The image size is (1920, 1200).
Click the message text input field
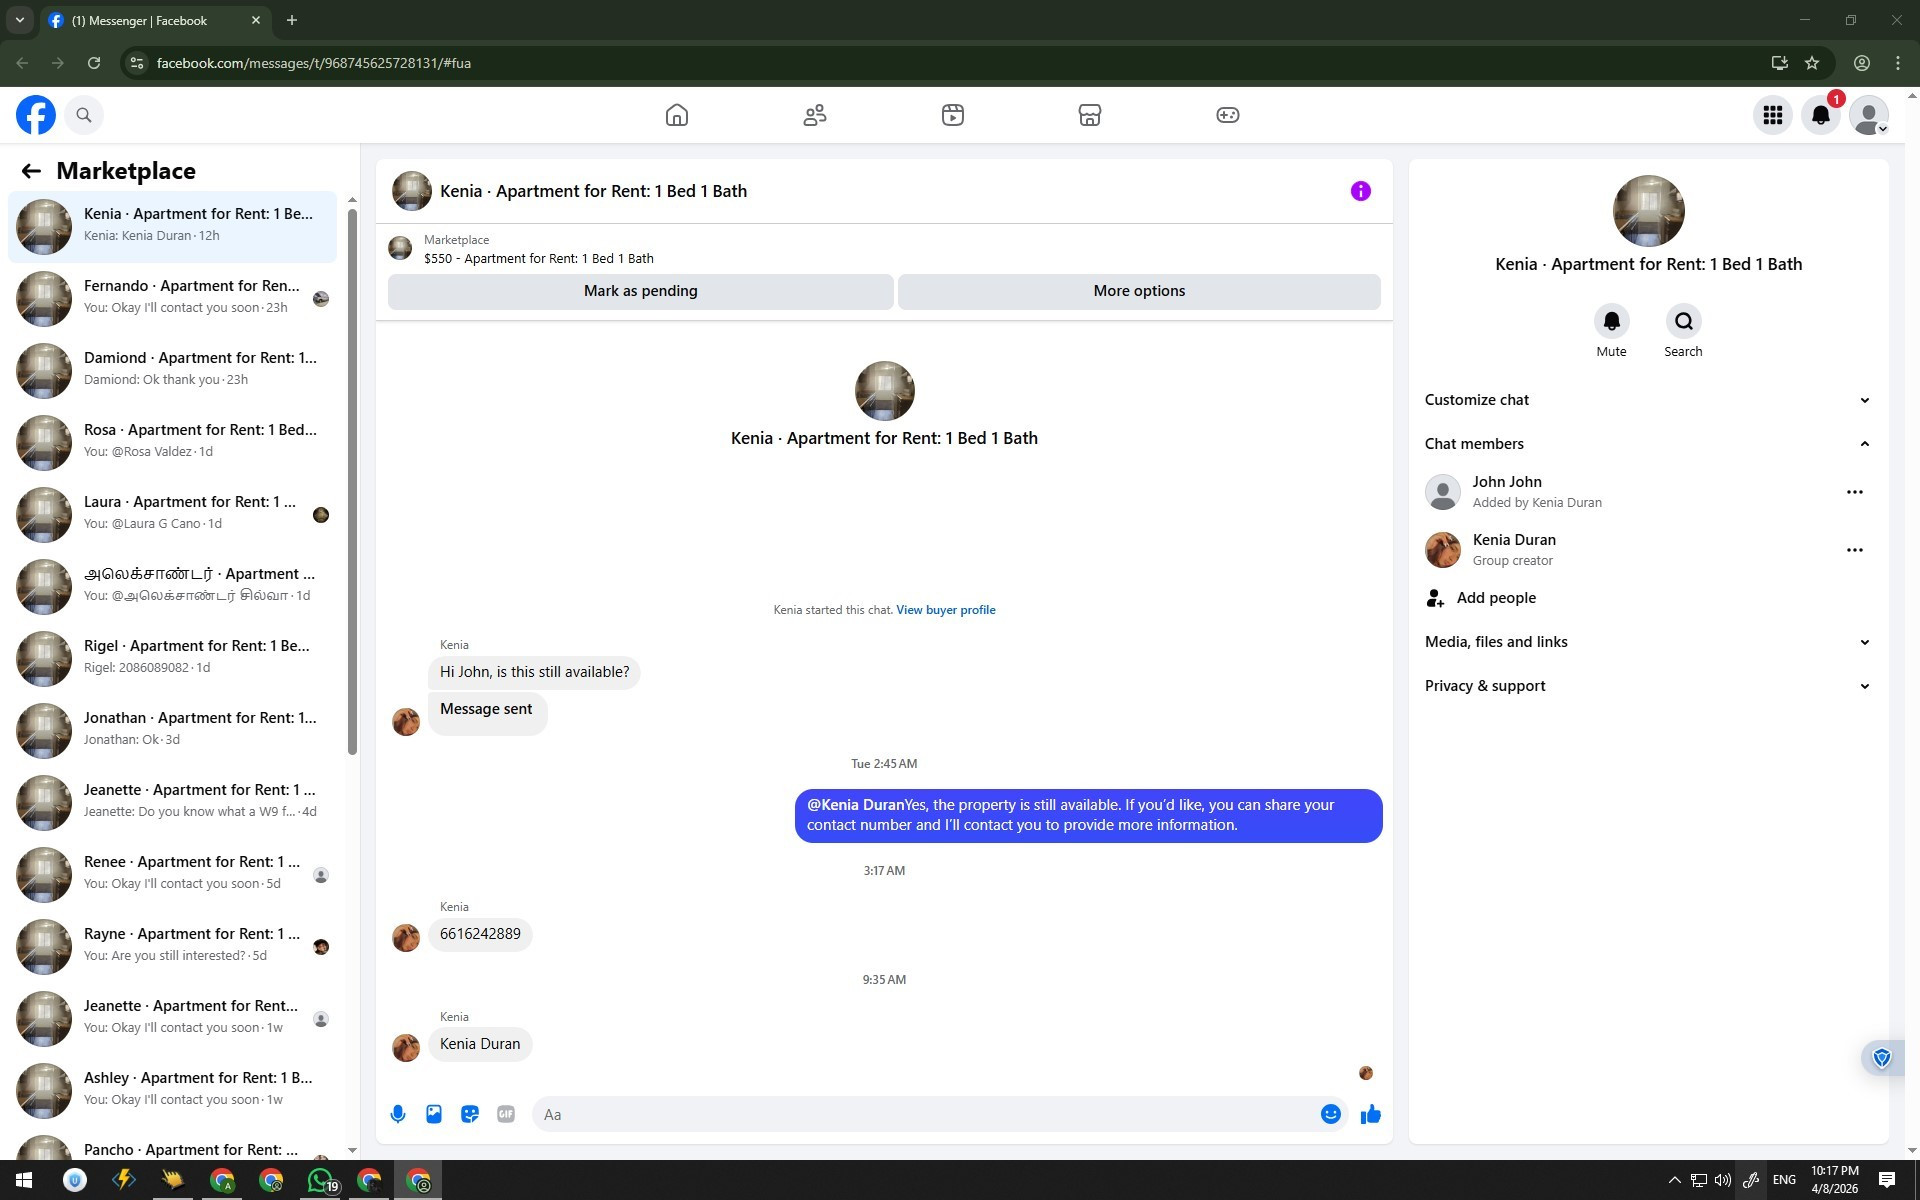(925, 1114)
